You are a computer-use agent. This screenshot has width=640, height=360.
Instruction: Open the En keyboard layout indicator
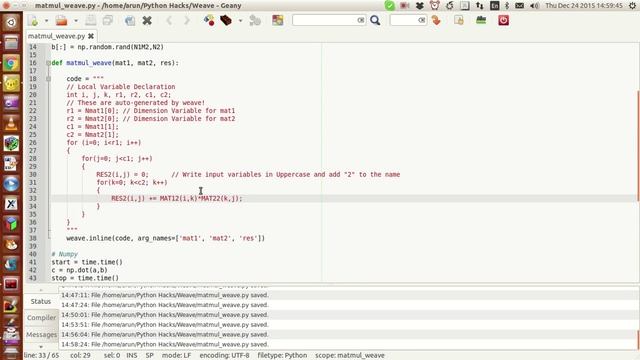tap(494, 6)
